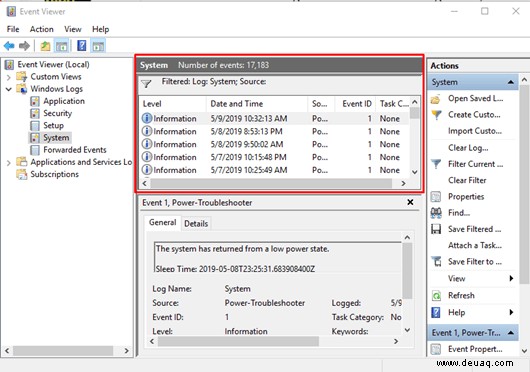Image resolution: width=530 pixels, height=372 pixels.
Task: Click info icon of 5/9/2019 10:32:13 AM event
Action: (147, 118)
